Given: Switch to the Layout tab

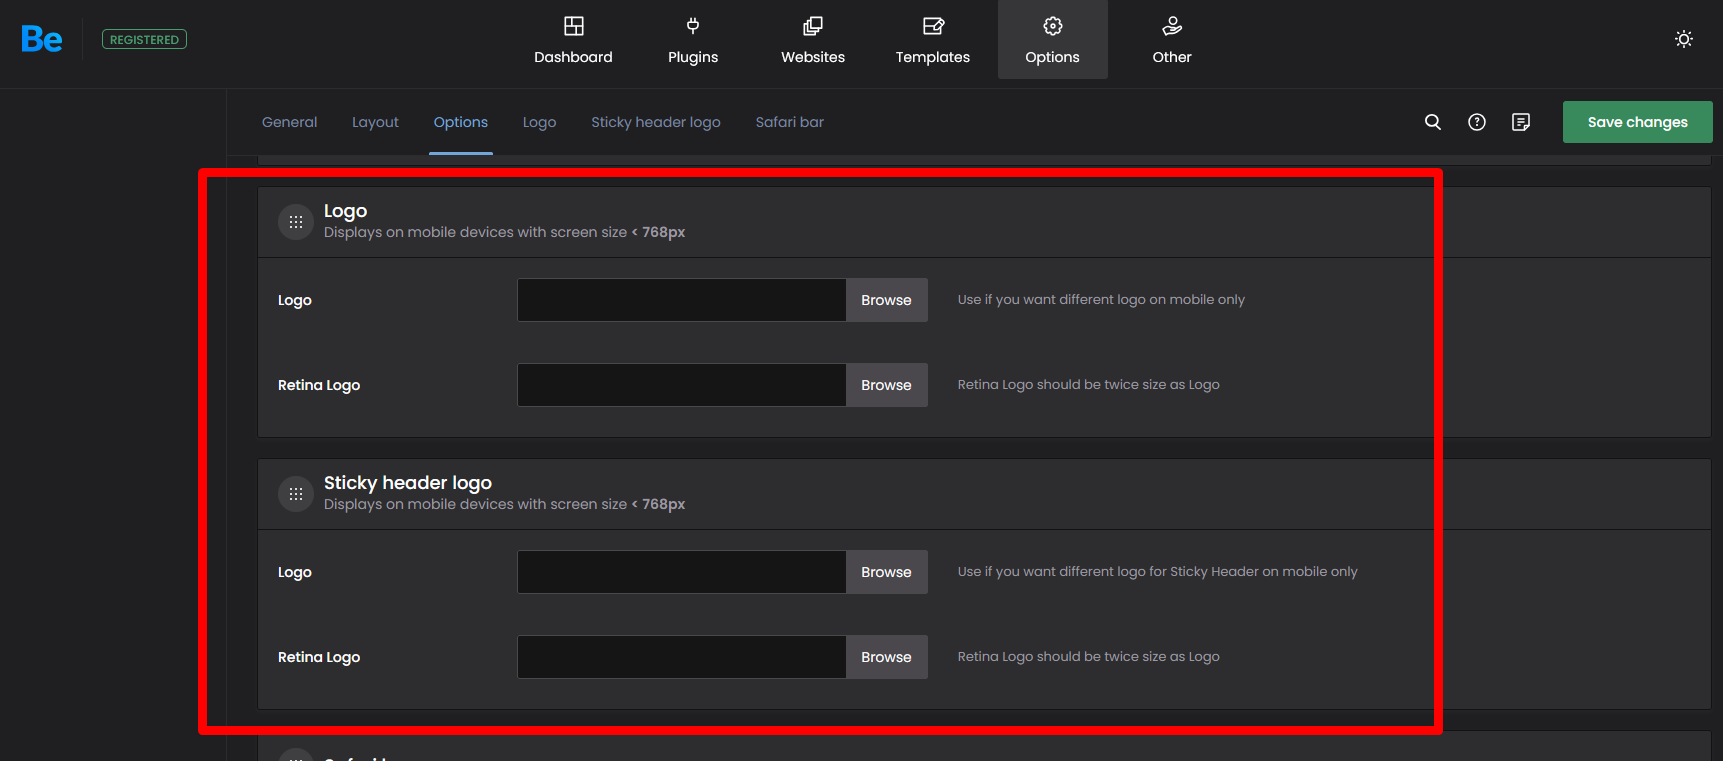Looking at the screenshot, I should click(375, 122).
